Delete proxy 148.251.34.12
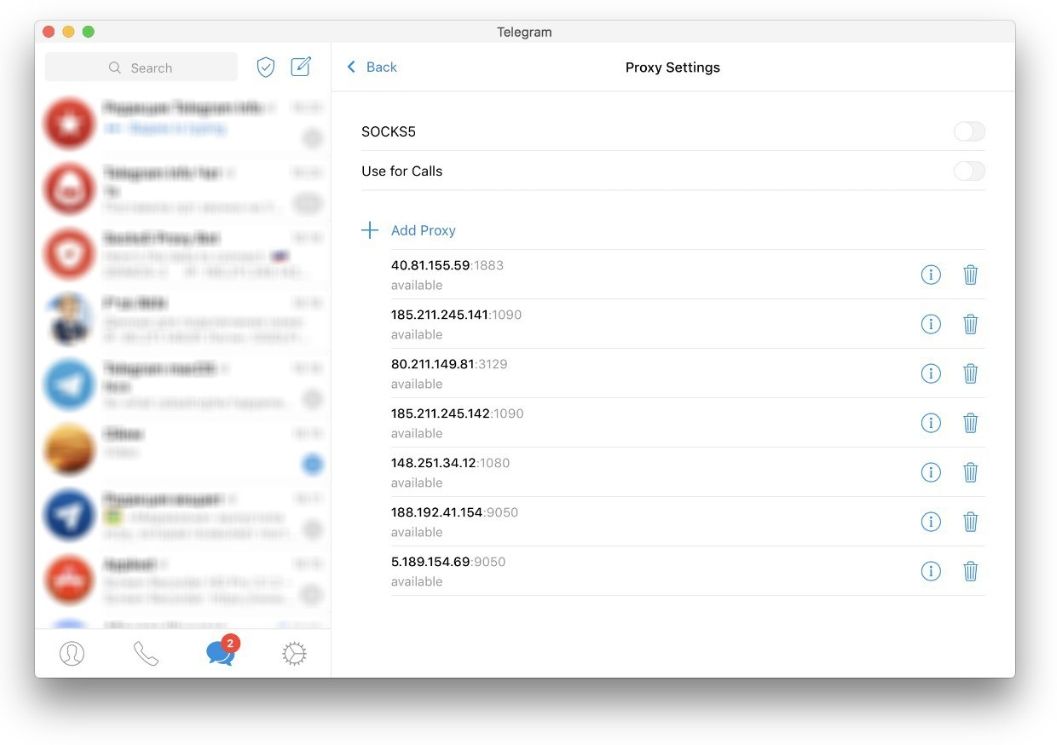Image resolution: width=1057 pixels, height=745 pixels. [x=970, y=472]
